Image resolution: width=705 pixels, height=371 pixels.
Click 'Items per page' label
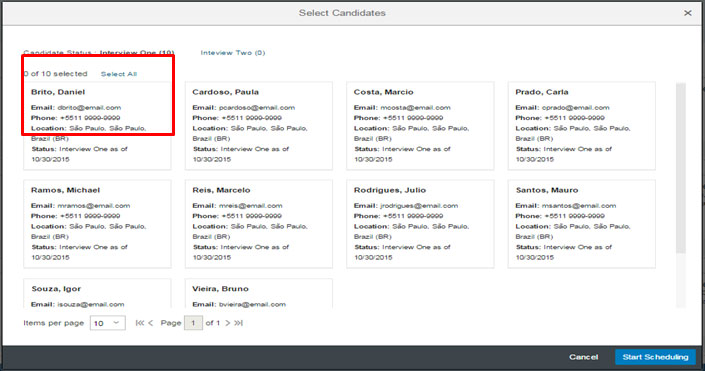pyautogui.click(x=54, y=323)
